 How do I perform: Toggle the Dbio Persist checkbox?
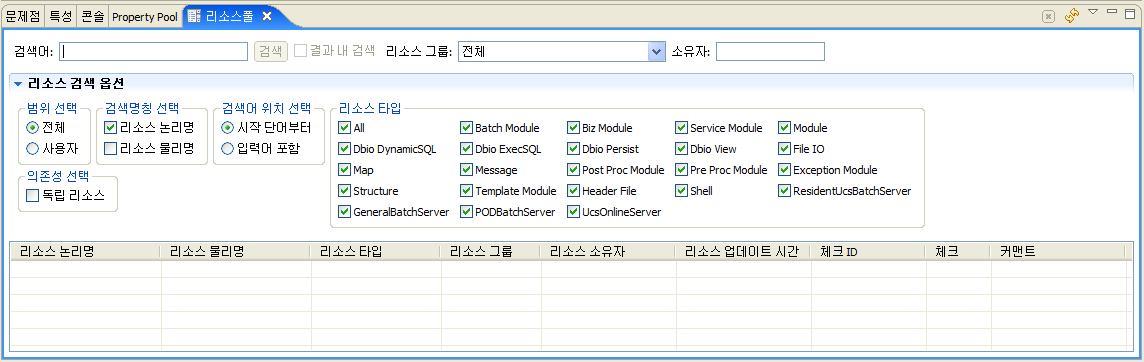pyautogui.click(x=573, y=149)
